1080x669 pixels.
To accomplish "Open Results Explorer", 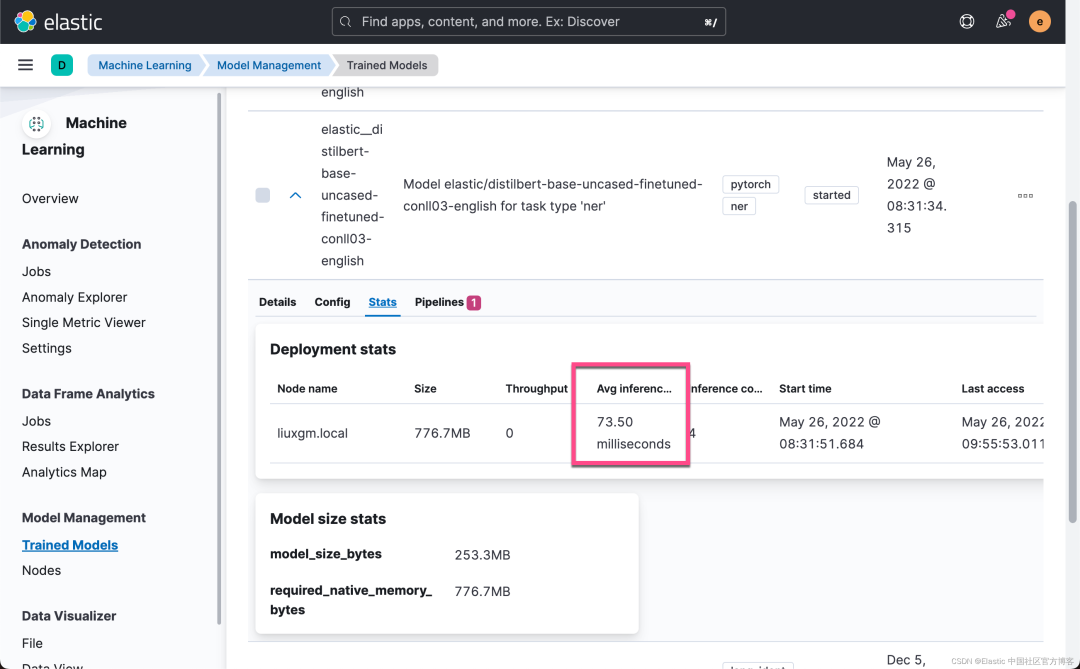I will coord(70,446).
